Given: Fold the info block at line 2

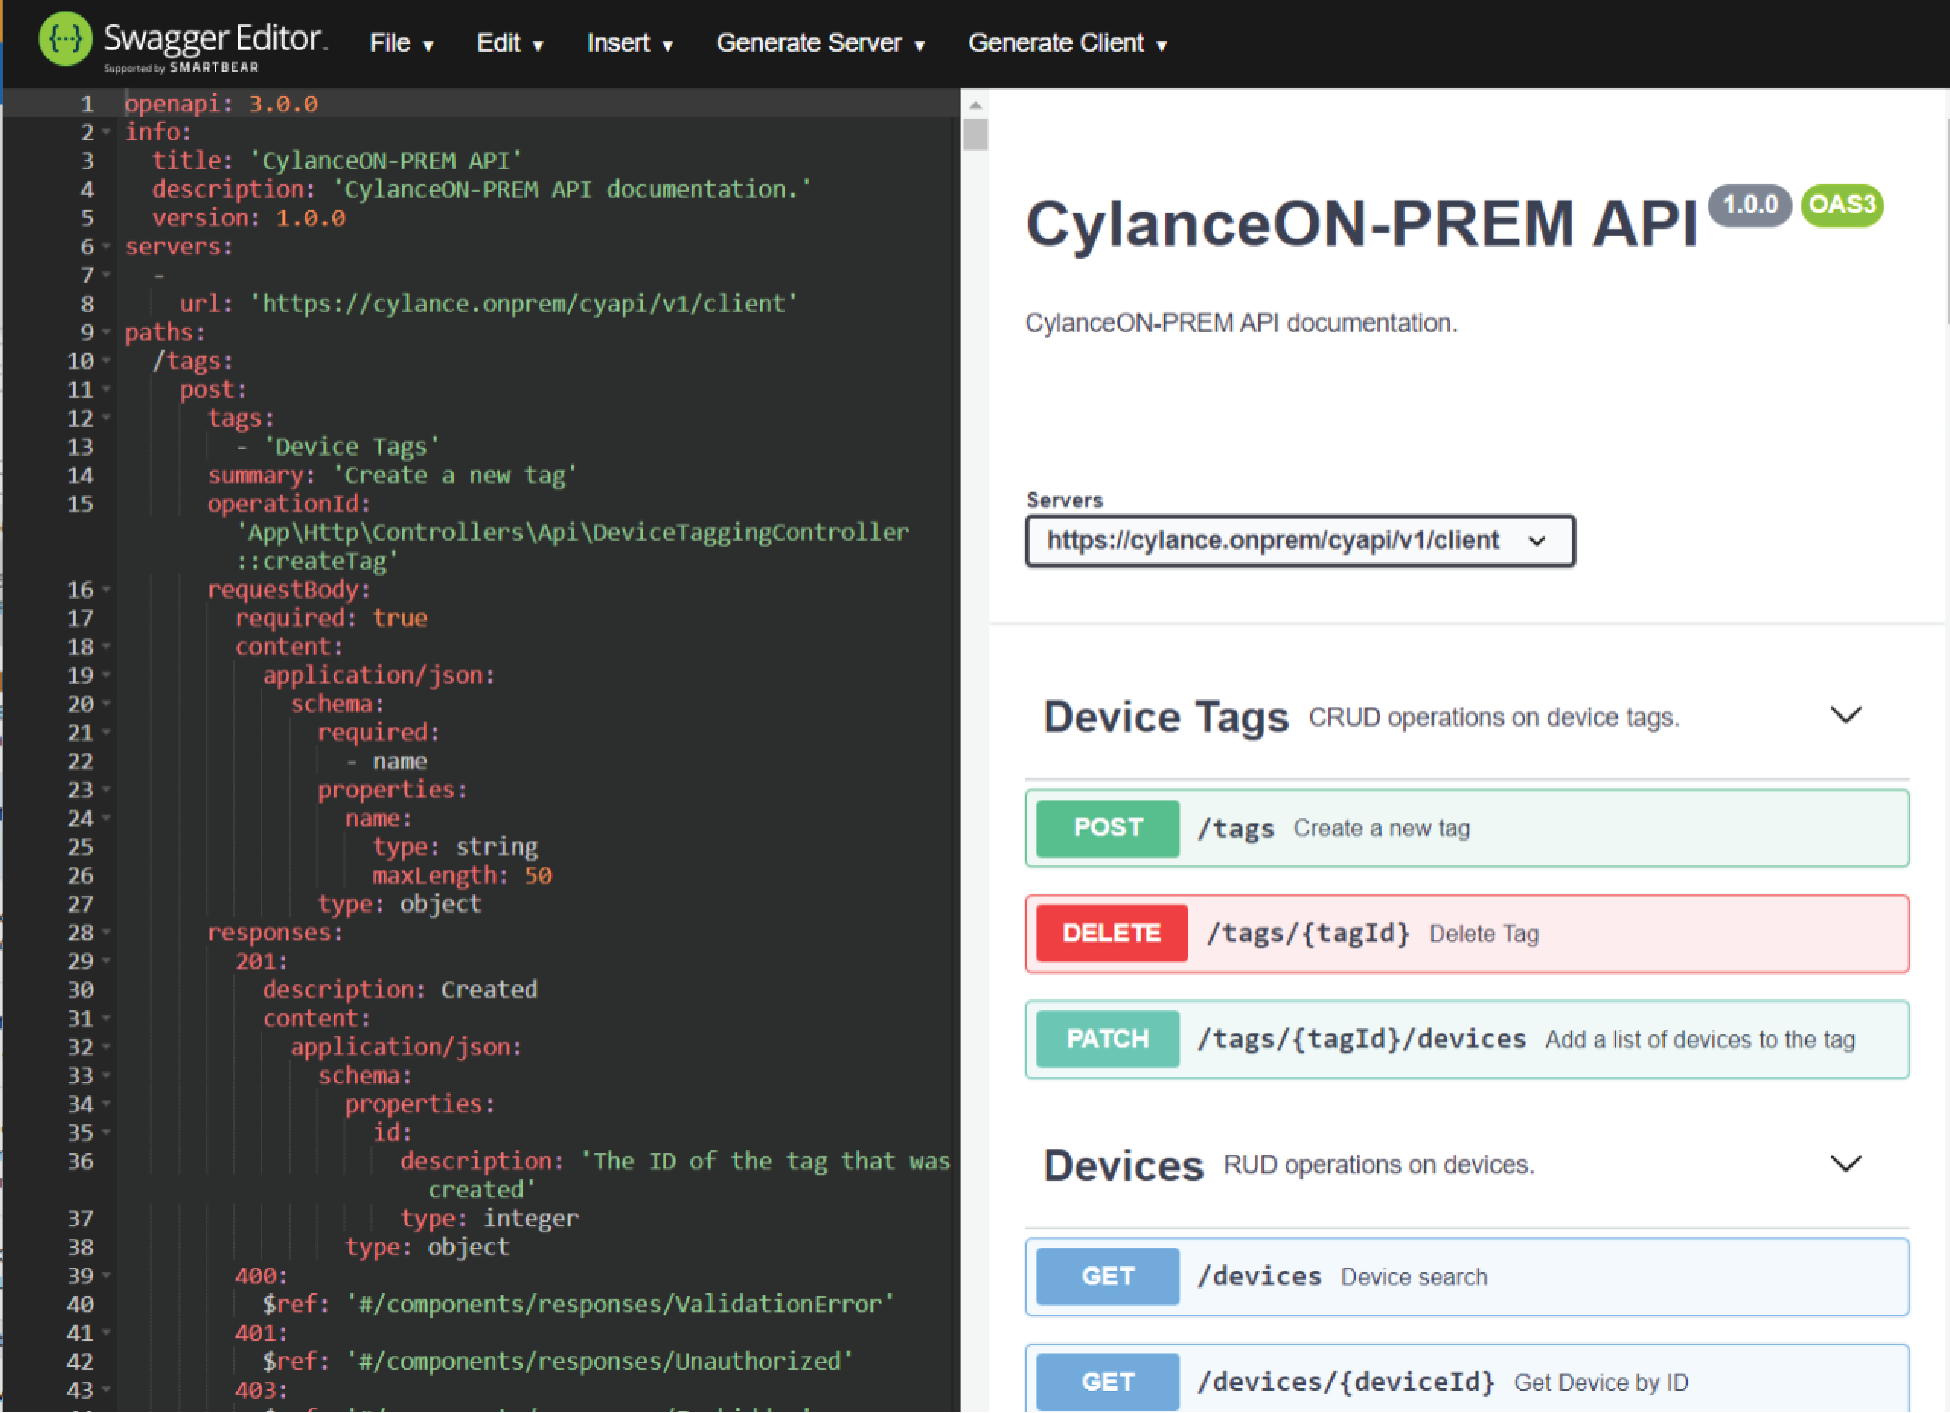Looking at the screenshot, I should point(106,132).
